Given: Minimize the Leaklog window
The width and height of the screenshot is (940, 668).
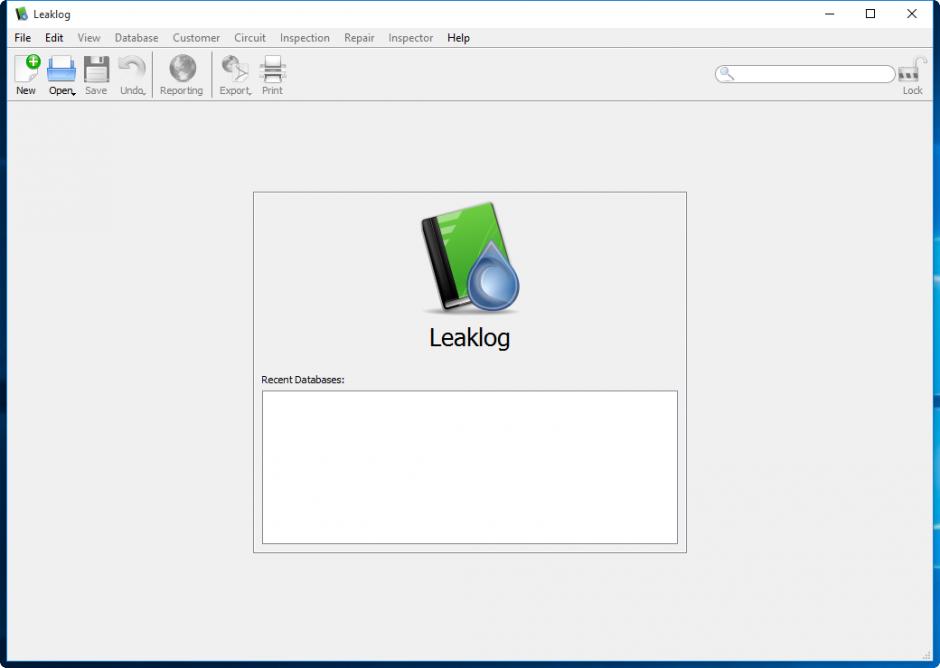Looking at the screenshot, I should 830,14.
